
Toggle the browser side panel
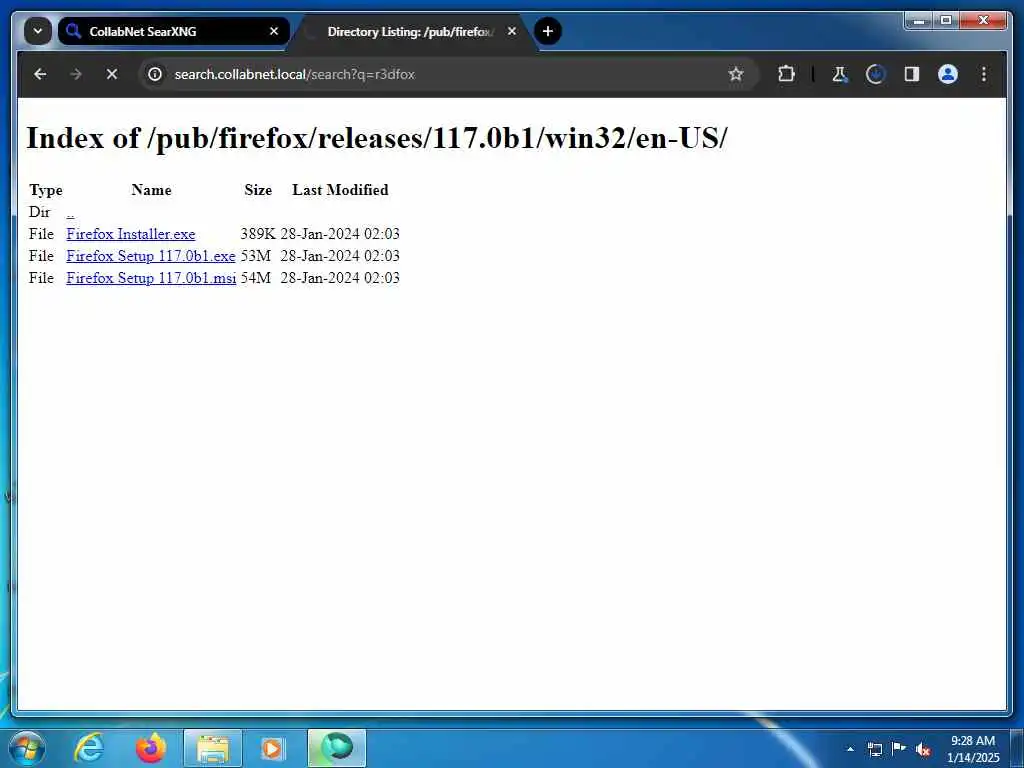(912, 74)
